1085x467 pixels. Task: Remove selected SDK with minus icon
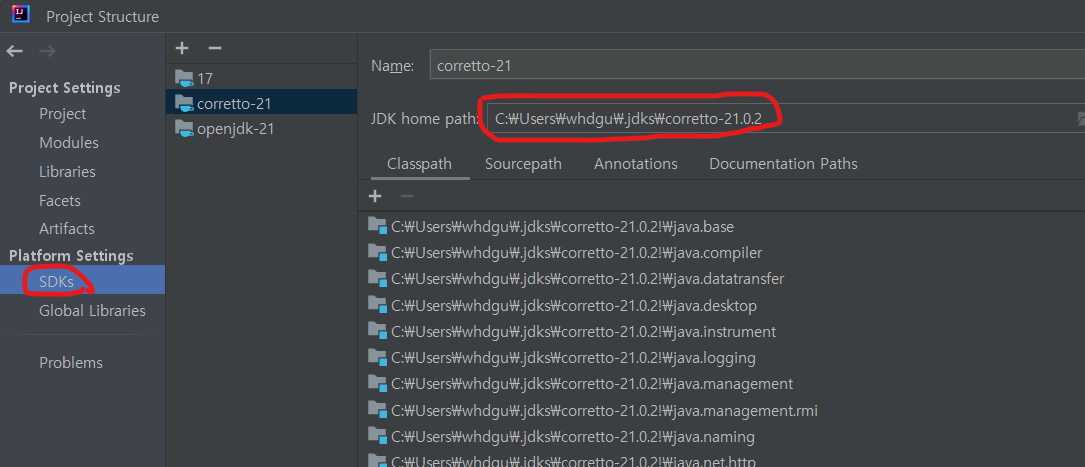point(215,48)
